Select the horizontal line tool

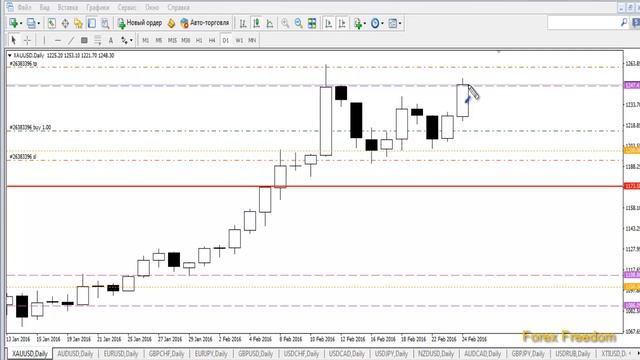click(58, 40)
